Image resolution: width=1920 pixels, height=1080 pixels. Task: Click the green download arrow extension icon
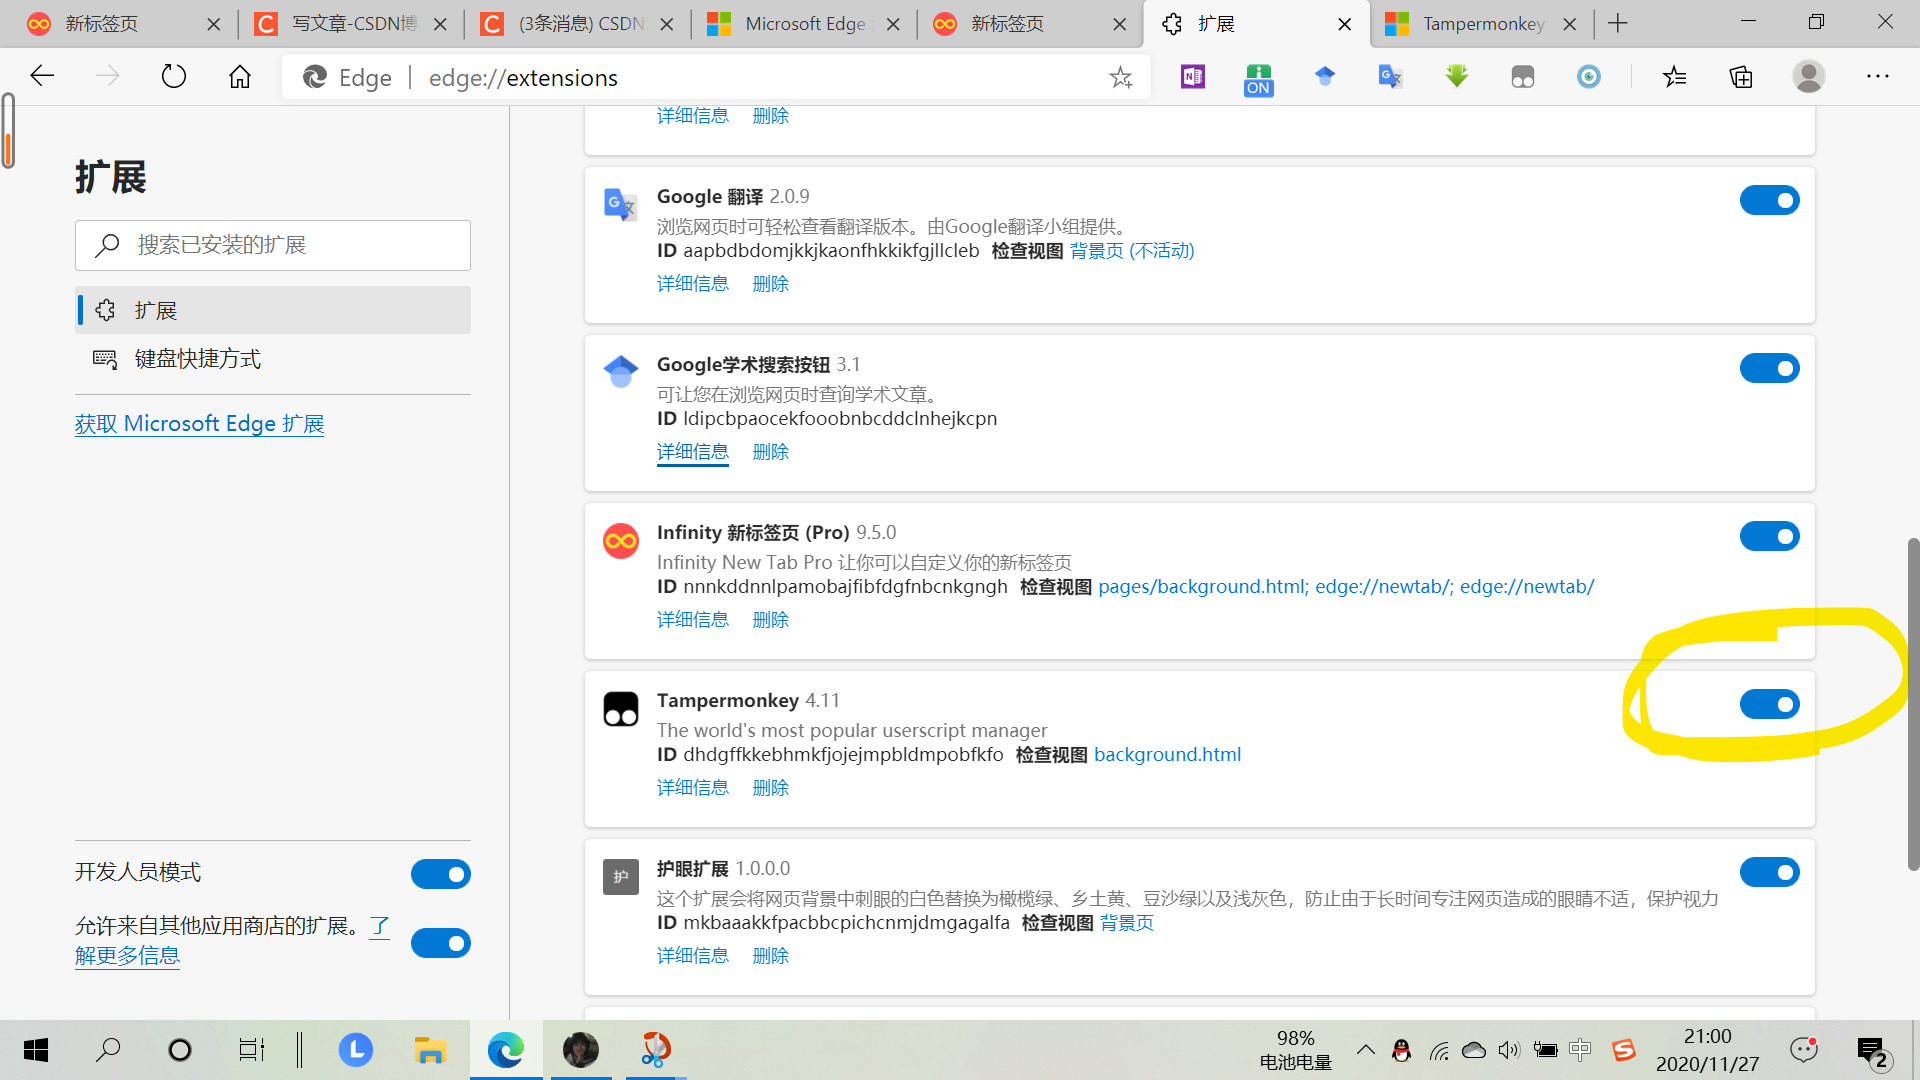(x=1456, y=77)
